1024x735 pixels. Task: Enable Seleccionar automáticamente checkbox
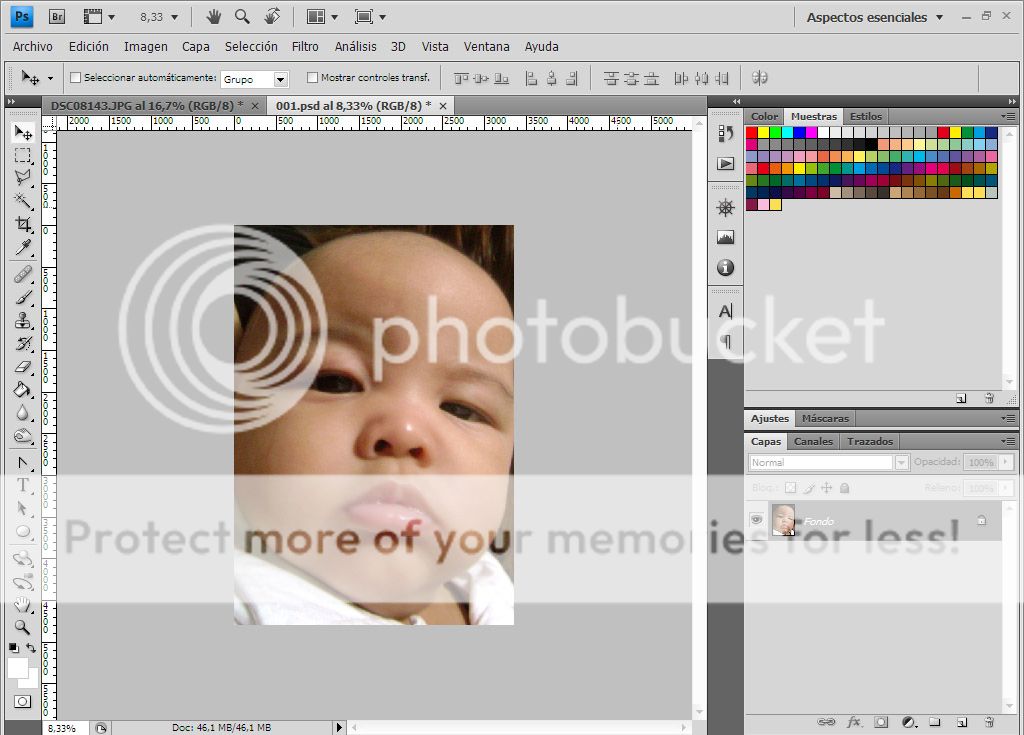[x=75, y=78]
